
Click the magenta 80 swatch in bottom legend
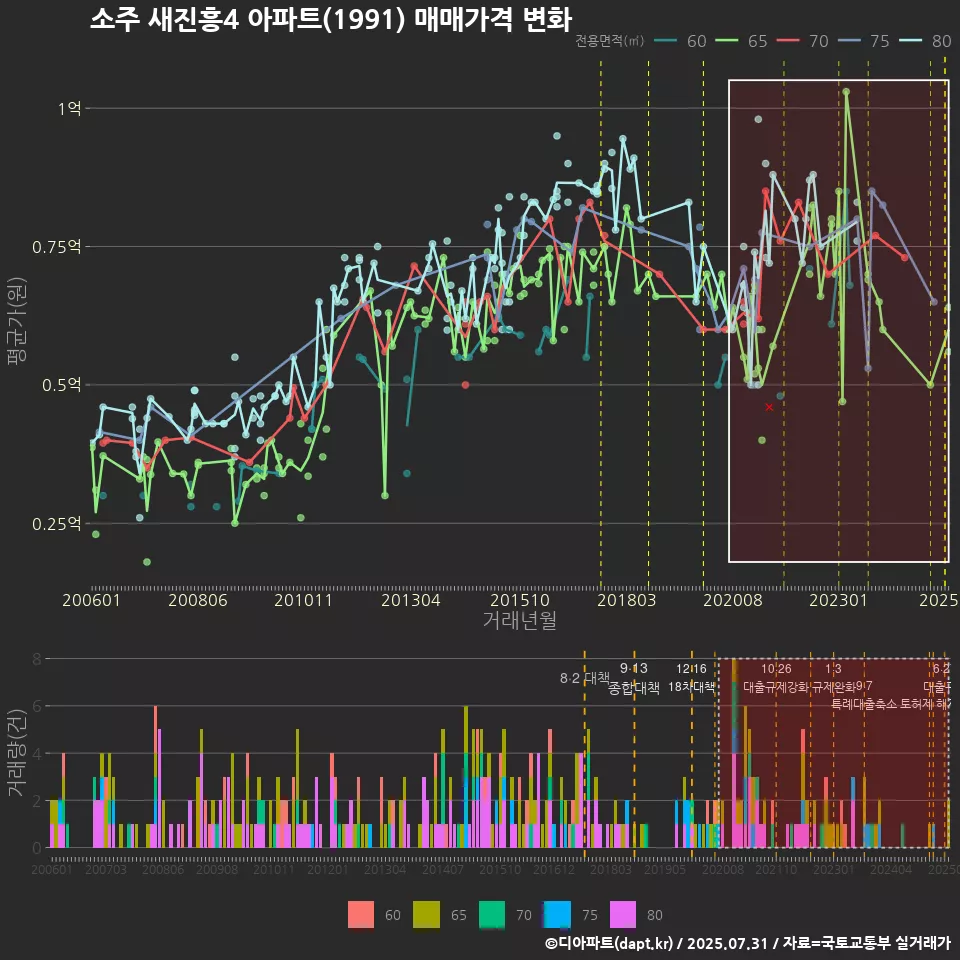tap(623, 915)
